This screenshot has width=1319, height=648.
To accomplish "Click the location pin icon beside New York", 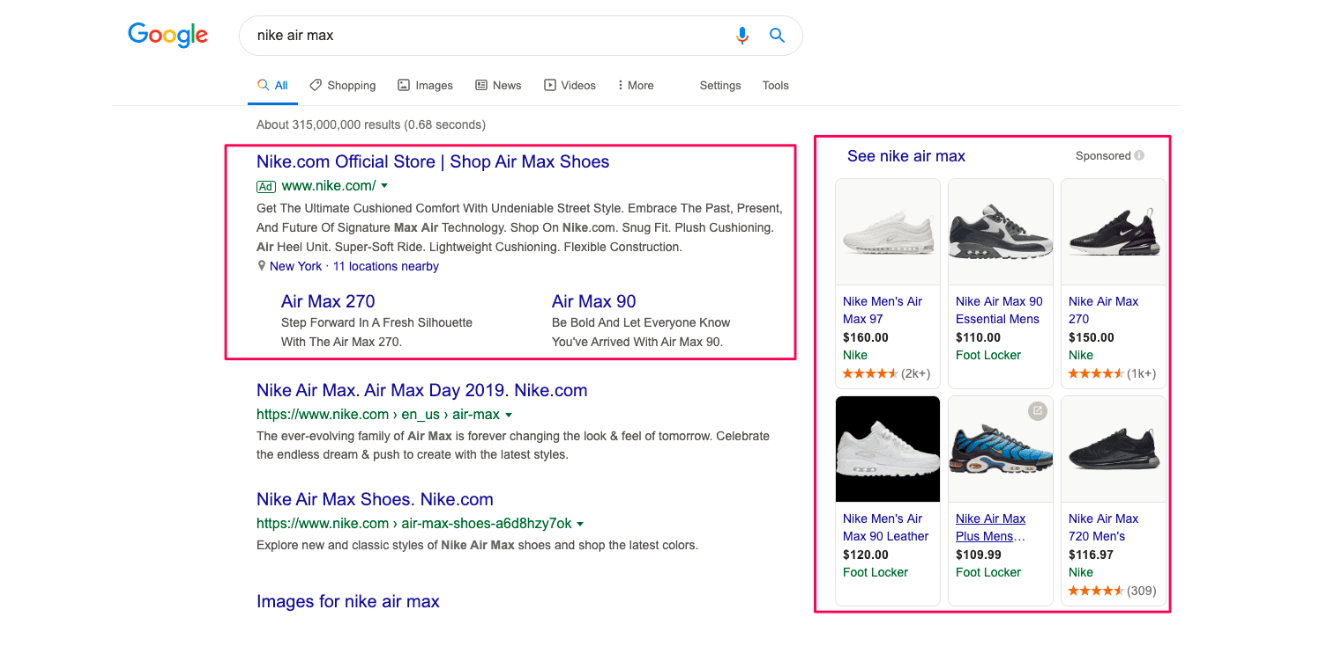I will click(262, 266).
